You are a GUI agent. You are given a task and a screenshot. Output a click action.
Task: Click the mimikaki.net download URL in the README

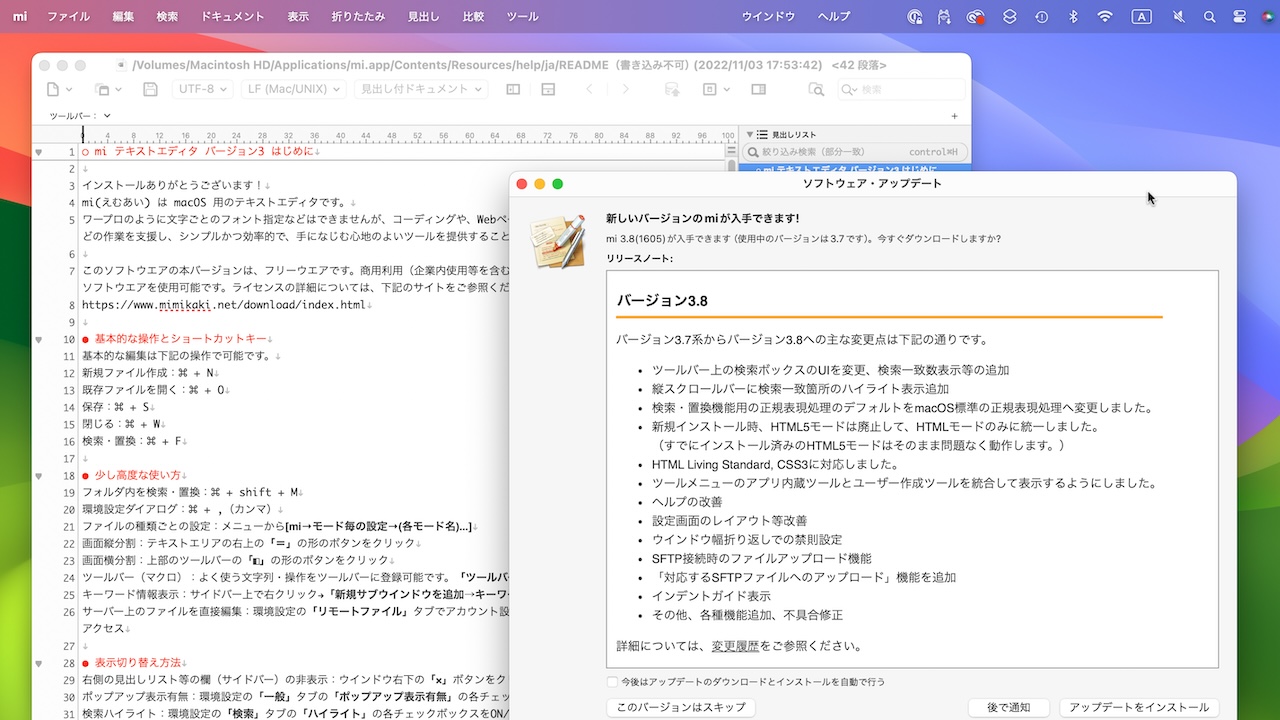224,305
